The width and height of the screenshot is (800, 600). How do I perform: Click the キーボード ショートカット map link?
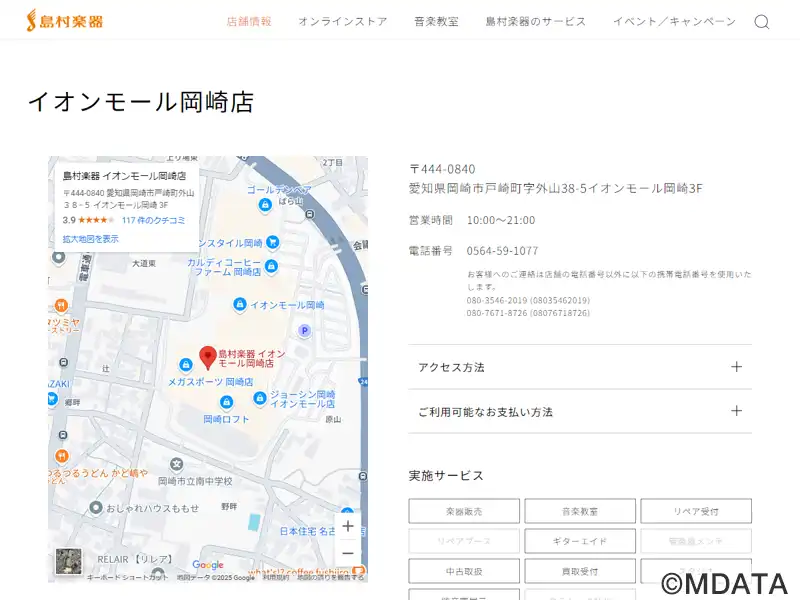click(x=127, y=578)
